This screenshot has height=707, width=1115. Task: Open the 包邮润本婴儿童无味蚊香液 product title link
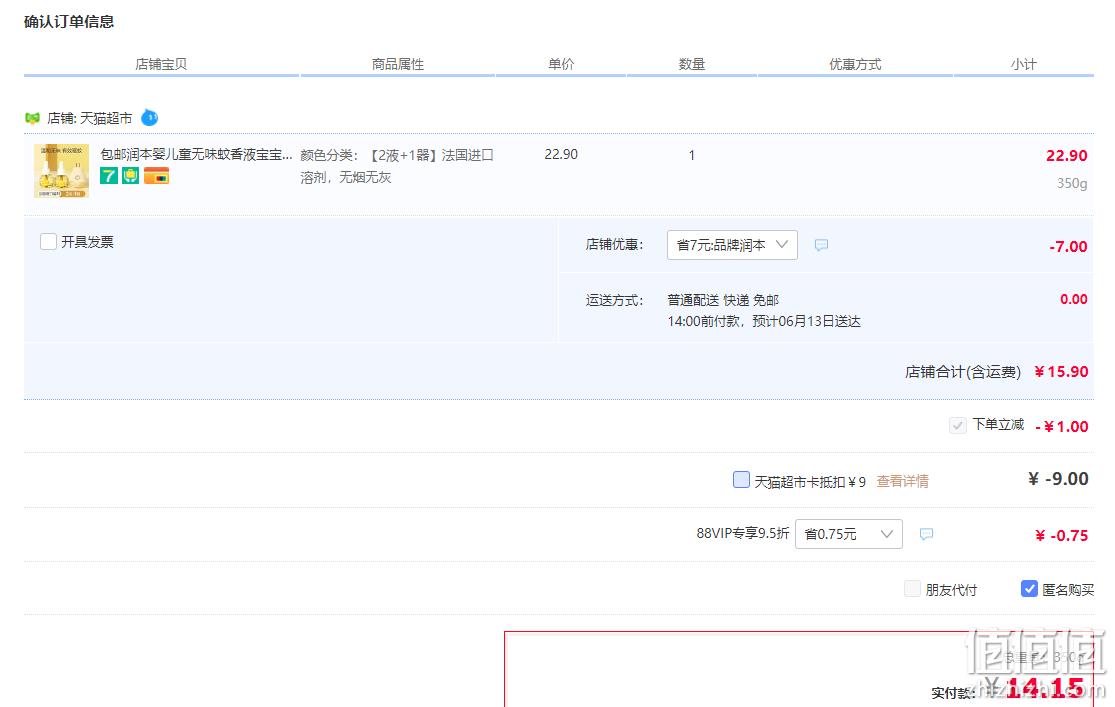pos(196,154)
